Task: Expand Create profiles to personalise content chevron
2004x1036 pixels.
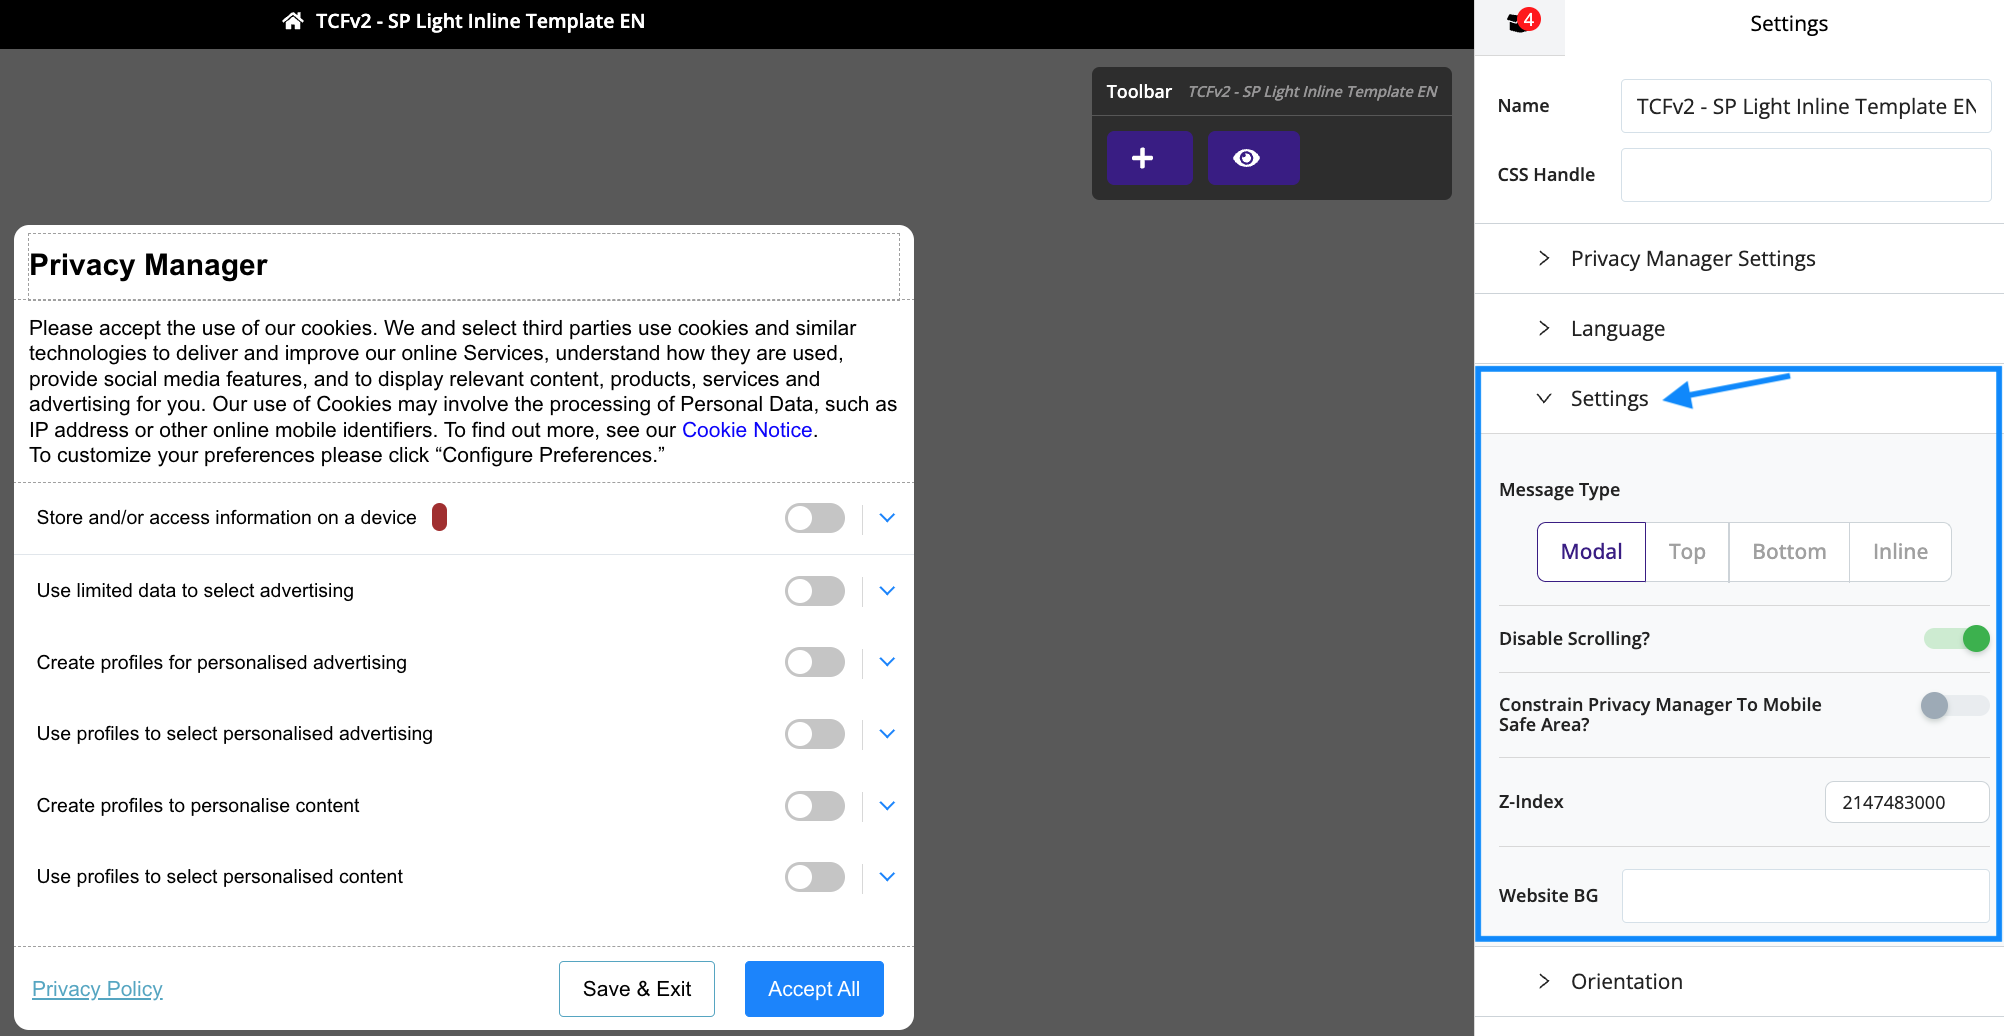Action: [887, 806]
